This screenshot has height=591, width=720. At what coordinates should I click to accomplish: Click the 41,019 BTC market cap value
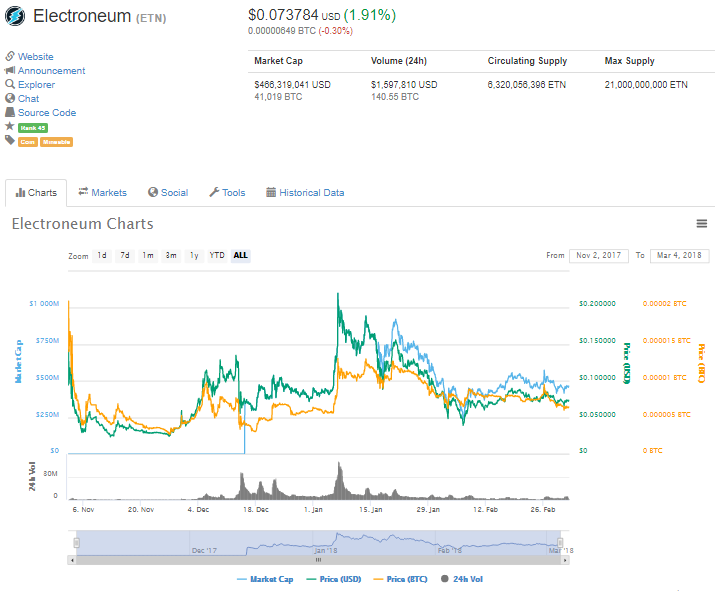(278, 97)
